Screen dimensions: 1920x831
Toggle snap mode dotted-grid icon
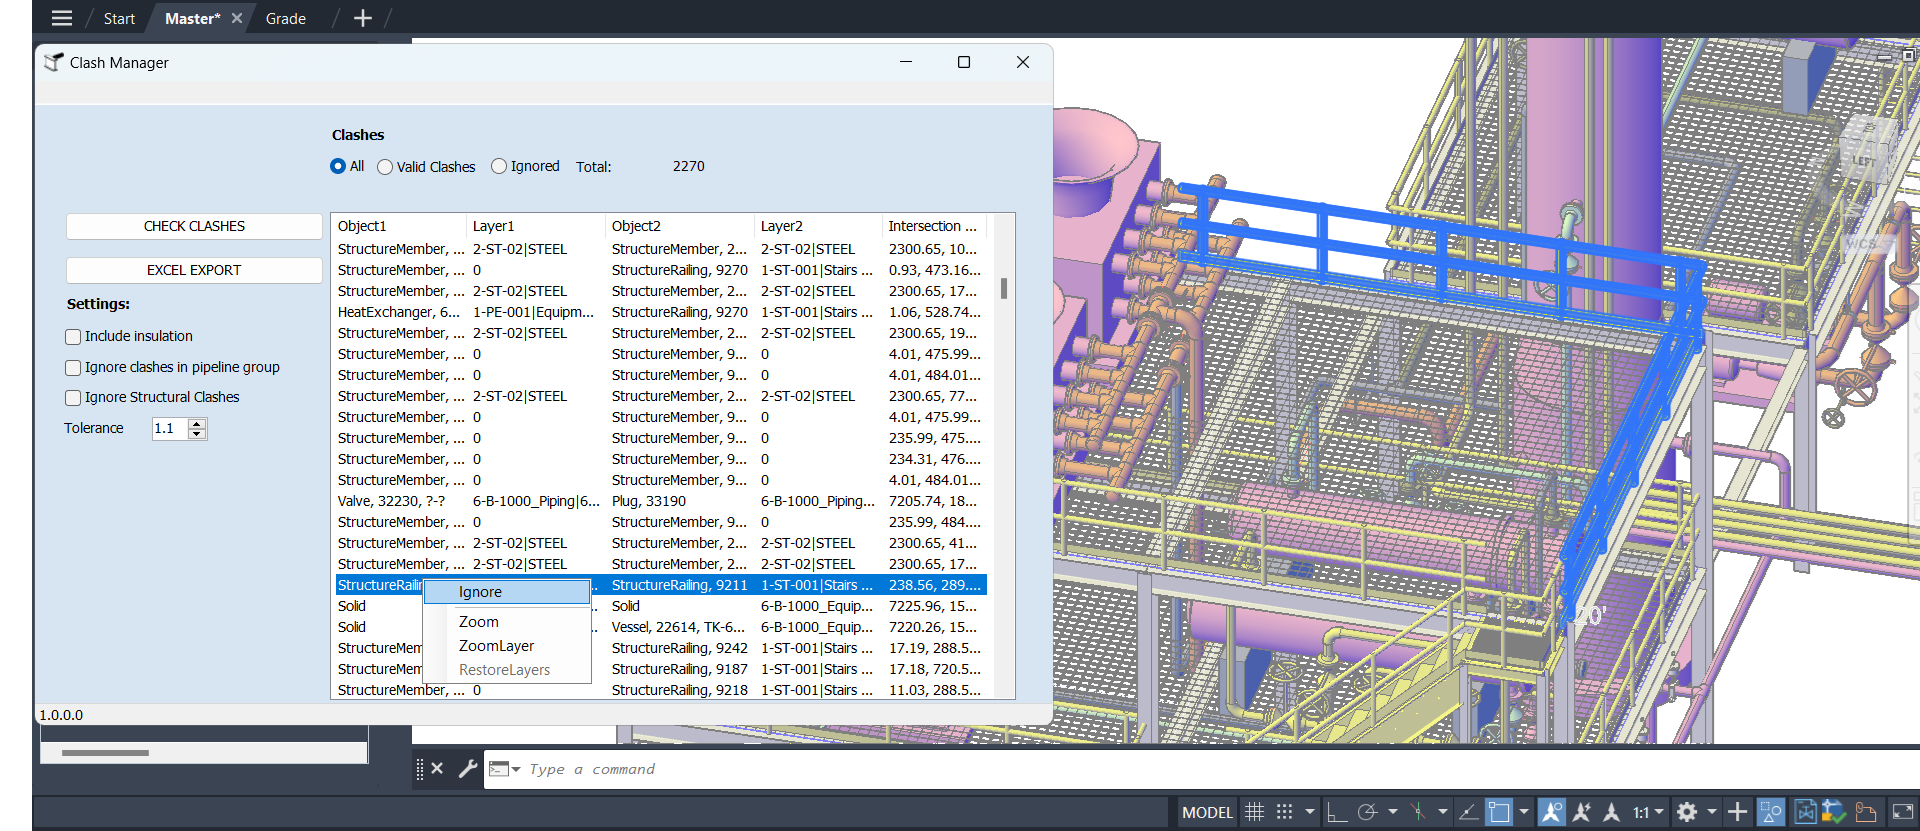[1285, 812]
